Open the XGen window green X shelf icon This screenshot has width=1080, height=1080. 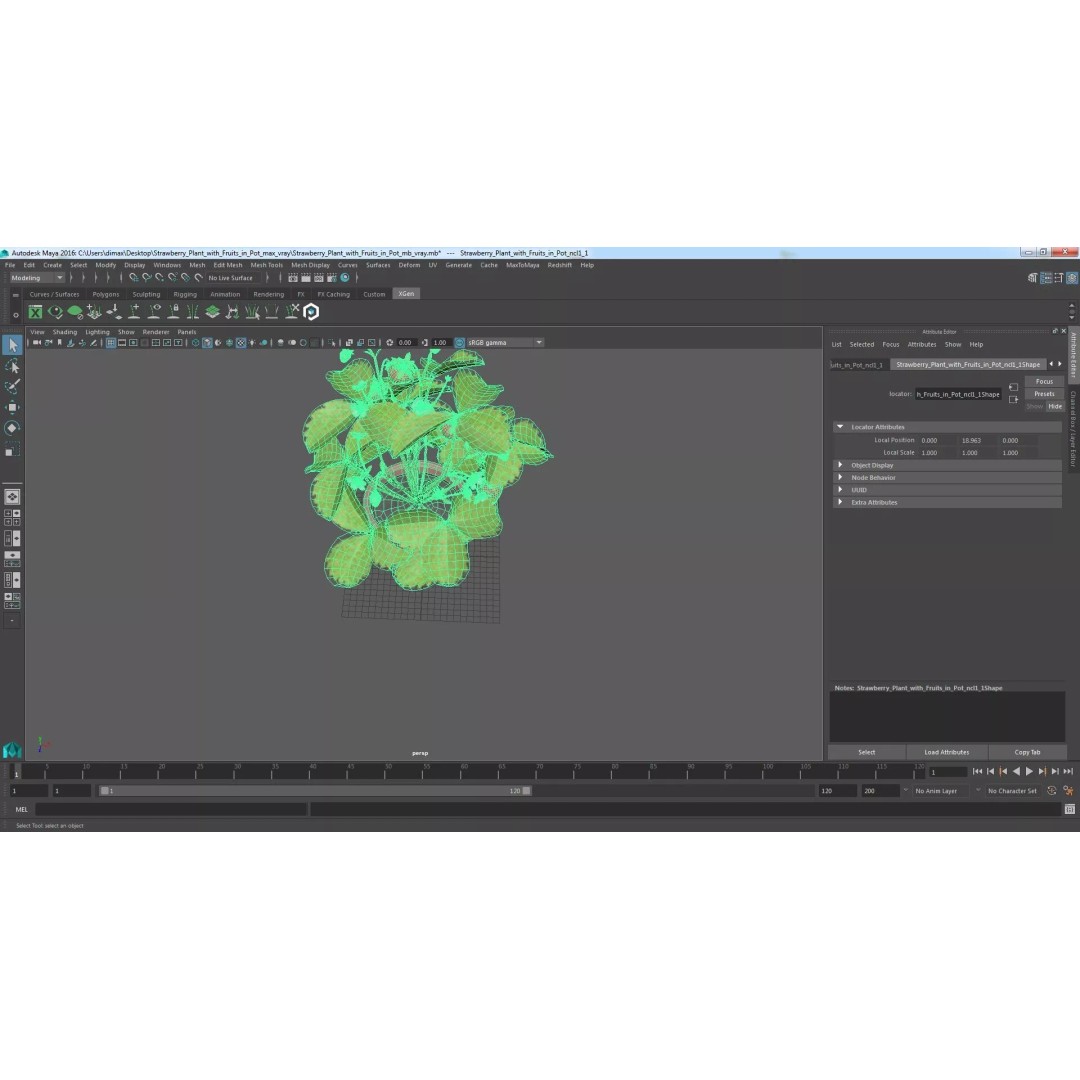pos(35,312)
